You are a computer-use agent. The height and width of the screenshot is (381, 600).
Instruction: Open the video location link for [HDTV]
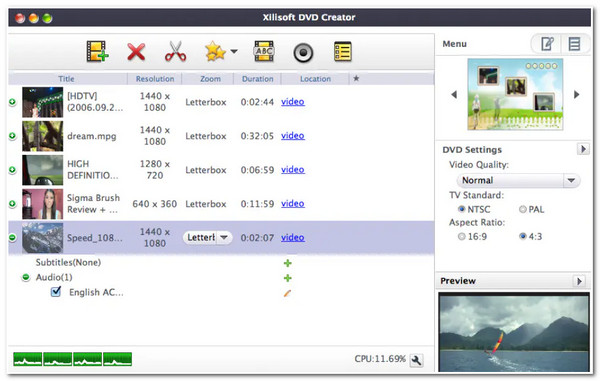click(293, 102)
